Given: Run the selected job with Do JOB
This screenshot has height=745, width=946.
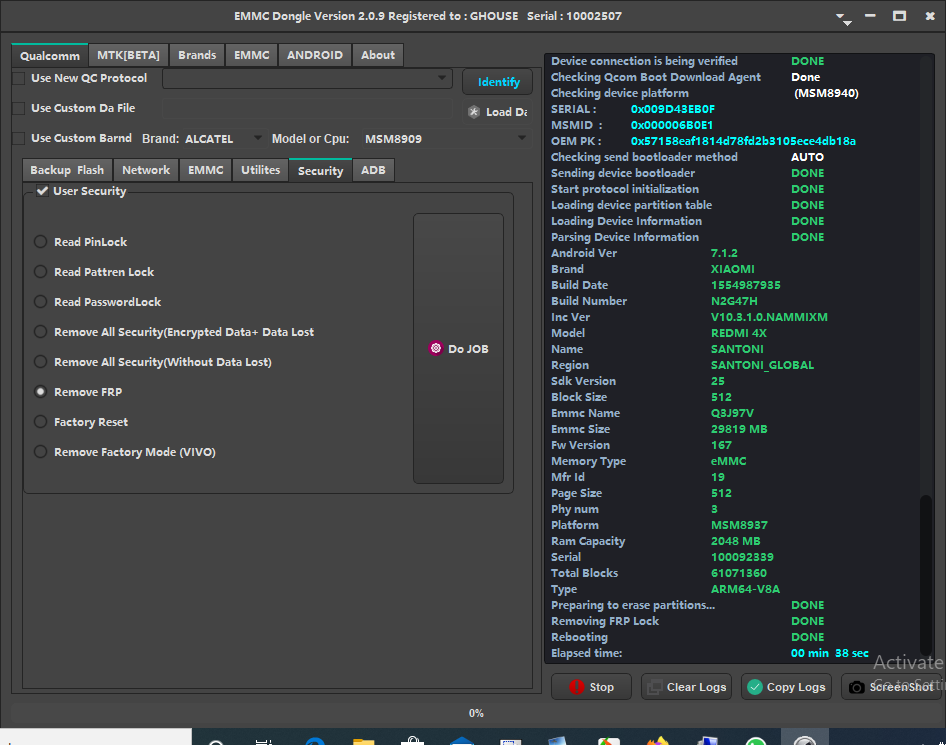Looking at the screenshot, I should click(x=459, y=348).
